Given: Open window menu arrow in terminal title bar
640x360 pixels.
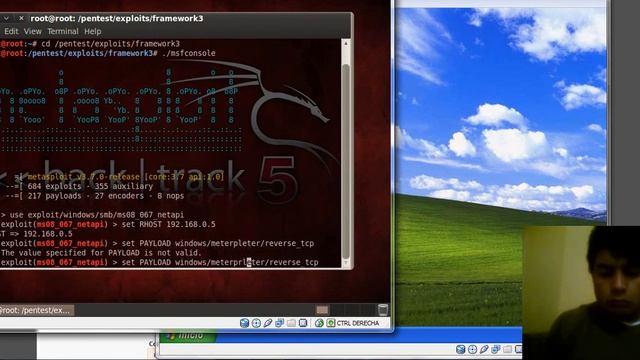Looking at the screenshot, I should pyautogui.click(x=6, y=18).
